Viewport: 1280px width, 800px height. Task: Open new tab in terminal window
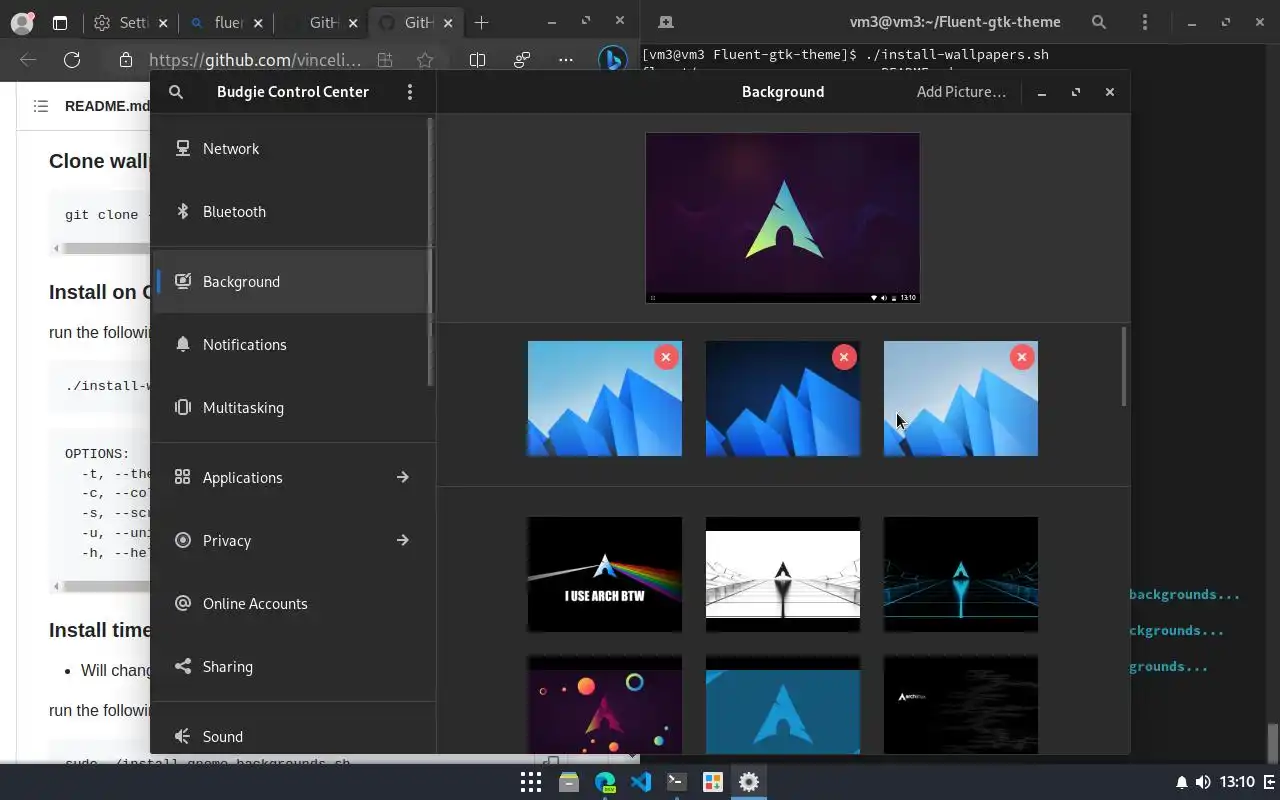[665, 22]
